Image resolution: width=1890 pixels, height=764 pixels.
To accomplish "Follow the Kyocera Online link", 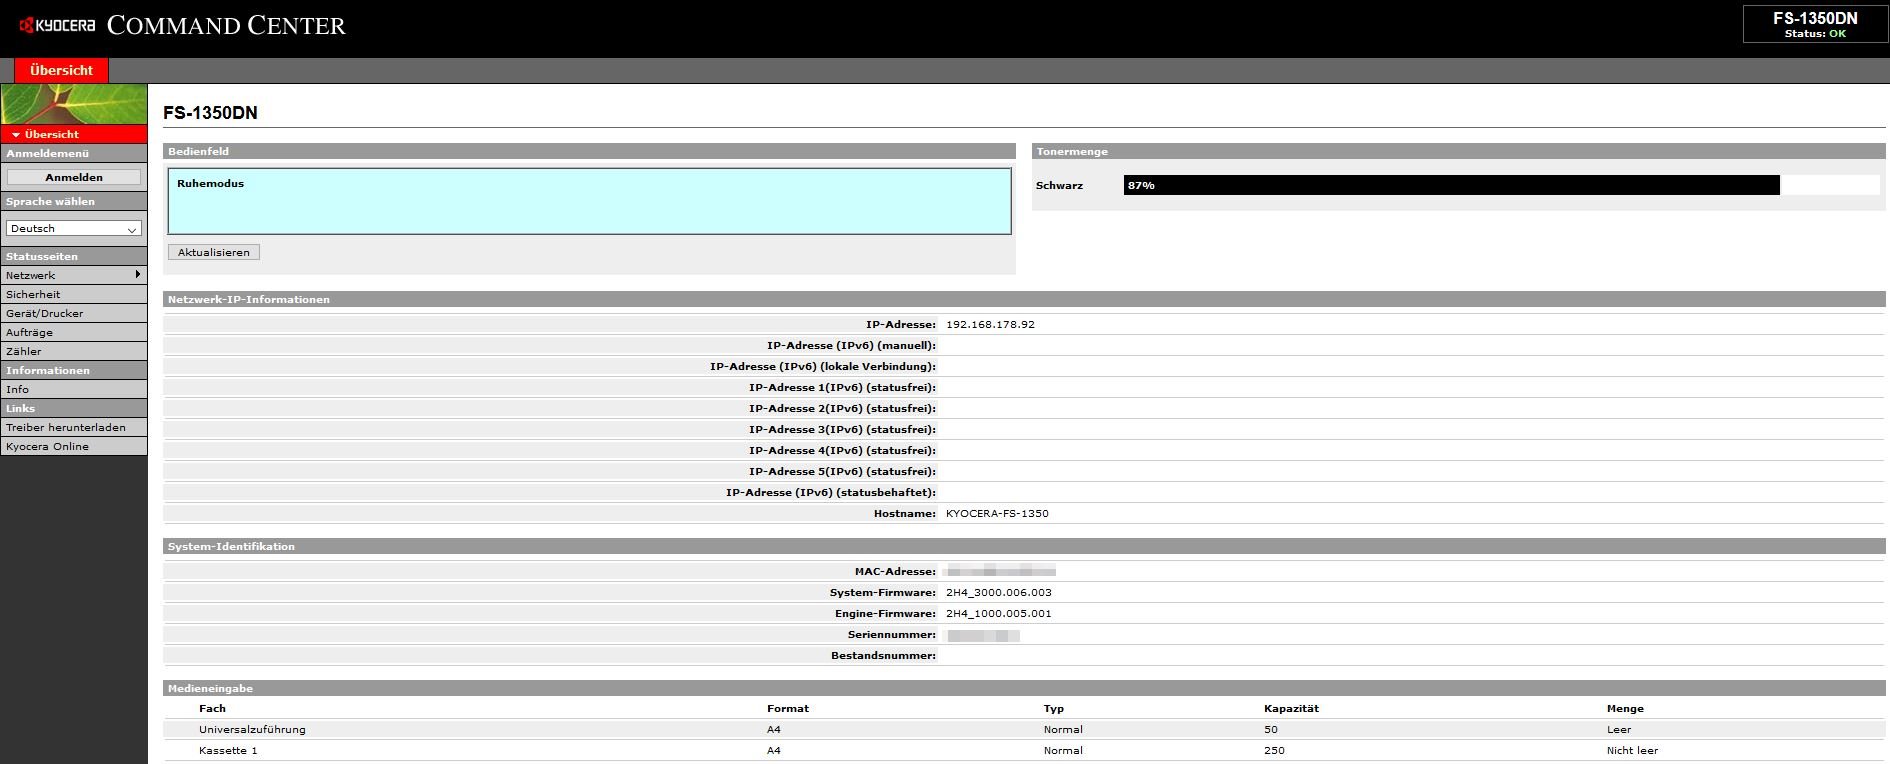I will (x=74, y=446).
